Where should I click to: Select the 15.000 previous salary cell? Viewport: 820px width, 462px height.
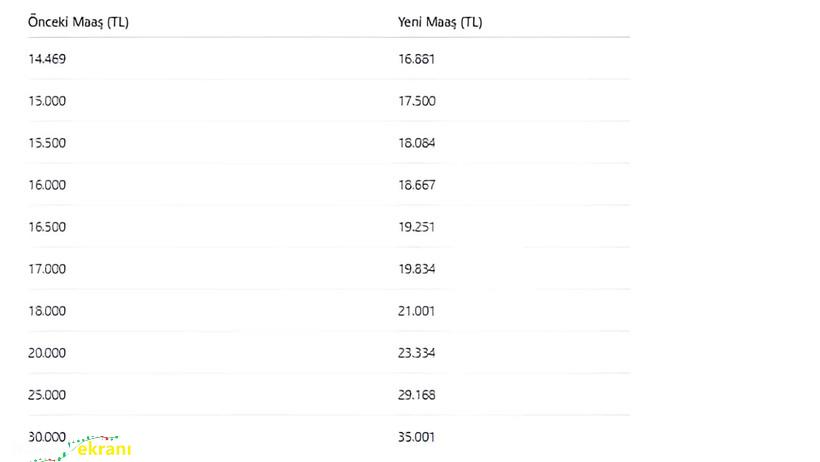tap(47, 101)
